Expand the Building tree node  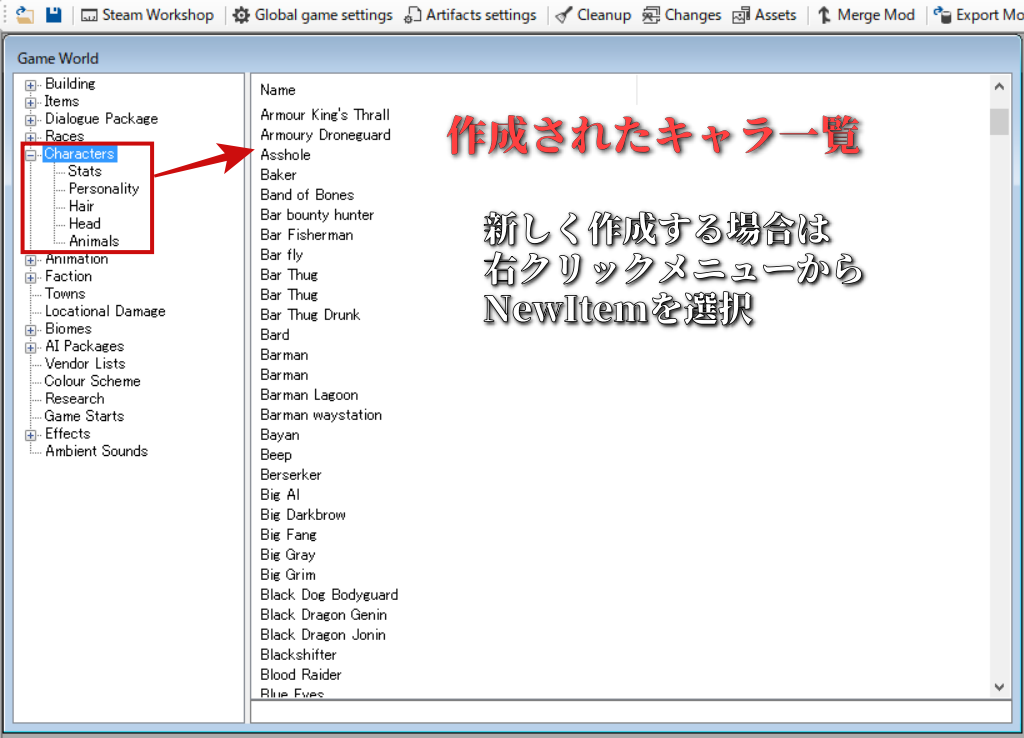pos(31,85)
